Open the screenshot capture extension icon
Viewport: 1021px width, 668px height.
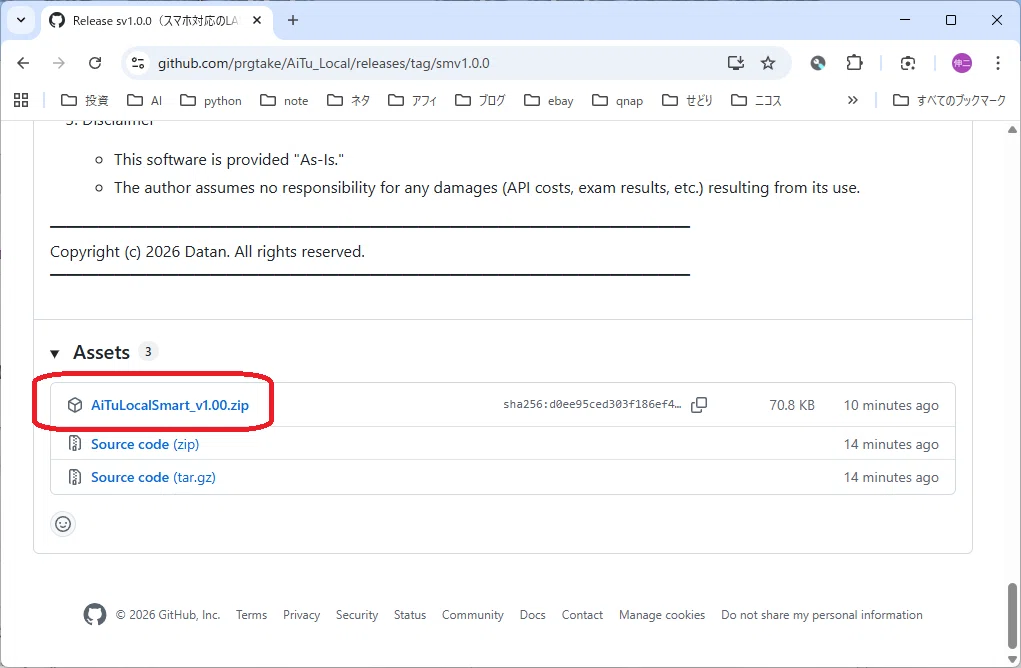click(908, 63)
